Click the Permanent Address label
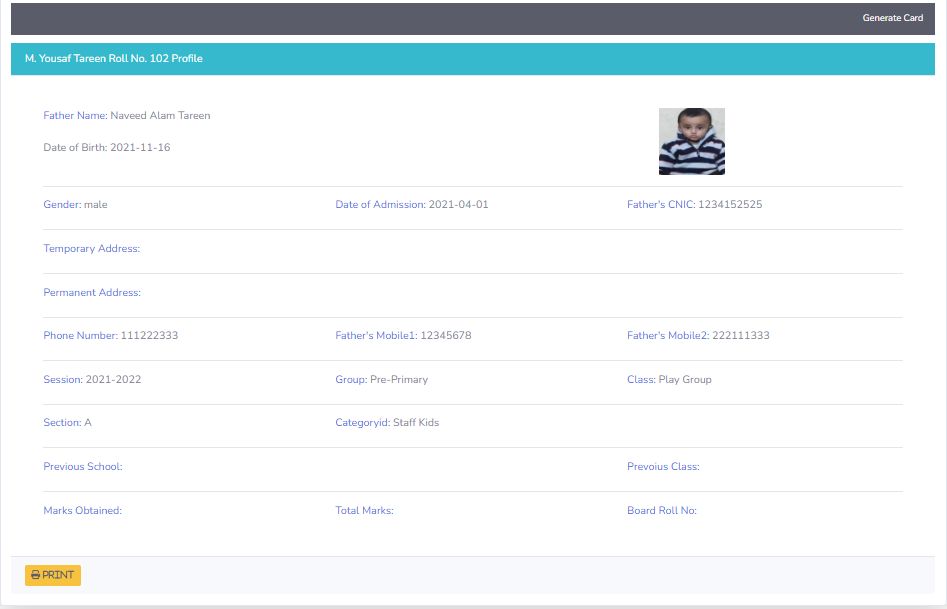 pos(92,292)
